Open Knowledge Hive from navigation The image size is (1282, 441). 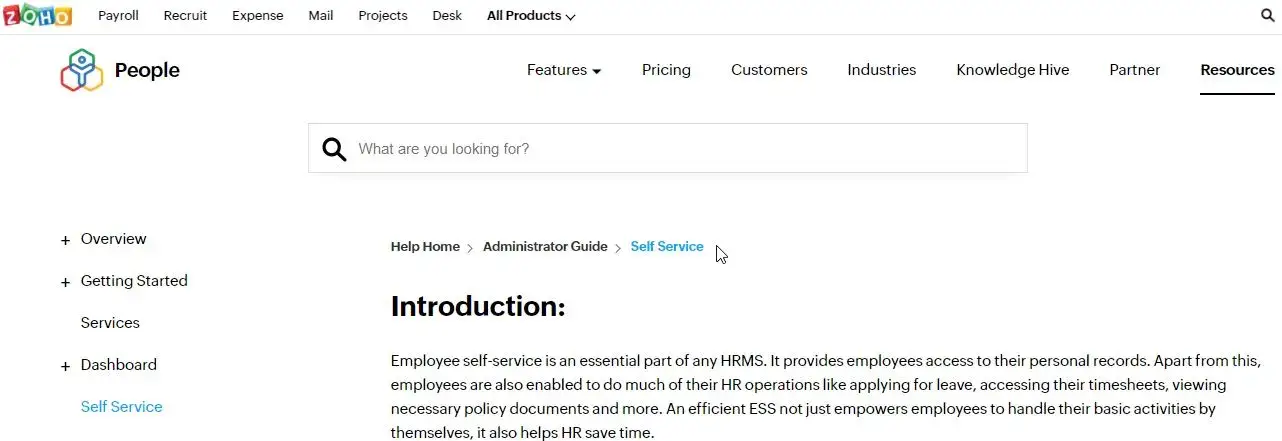tap(1012, 70)
